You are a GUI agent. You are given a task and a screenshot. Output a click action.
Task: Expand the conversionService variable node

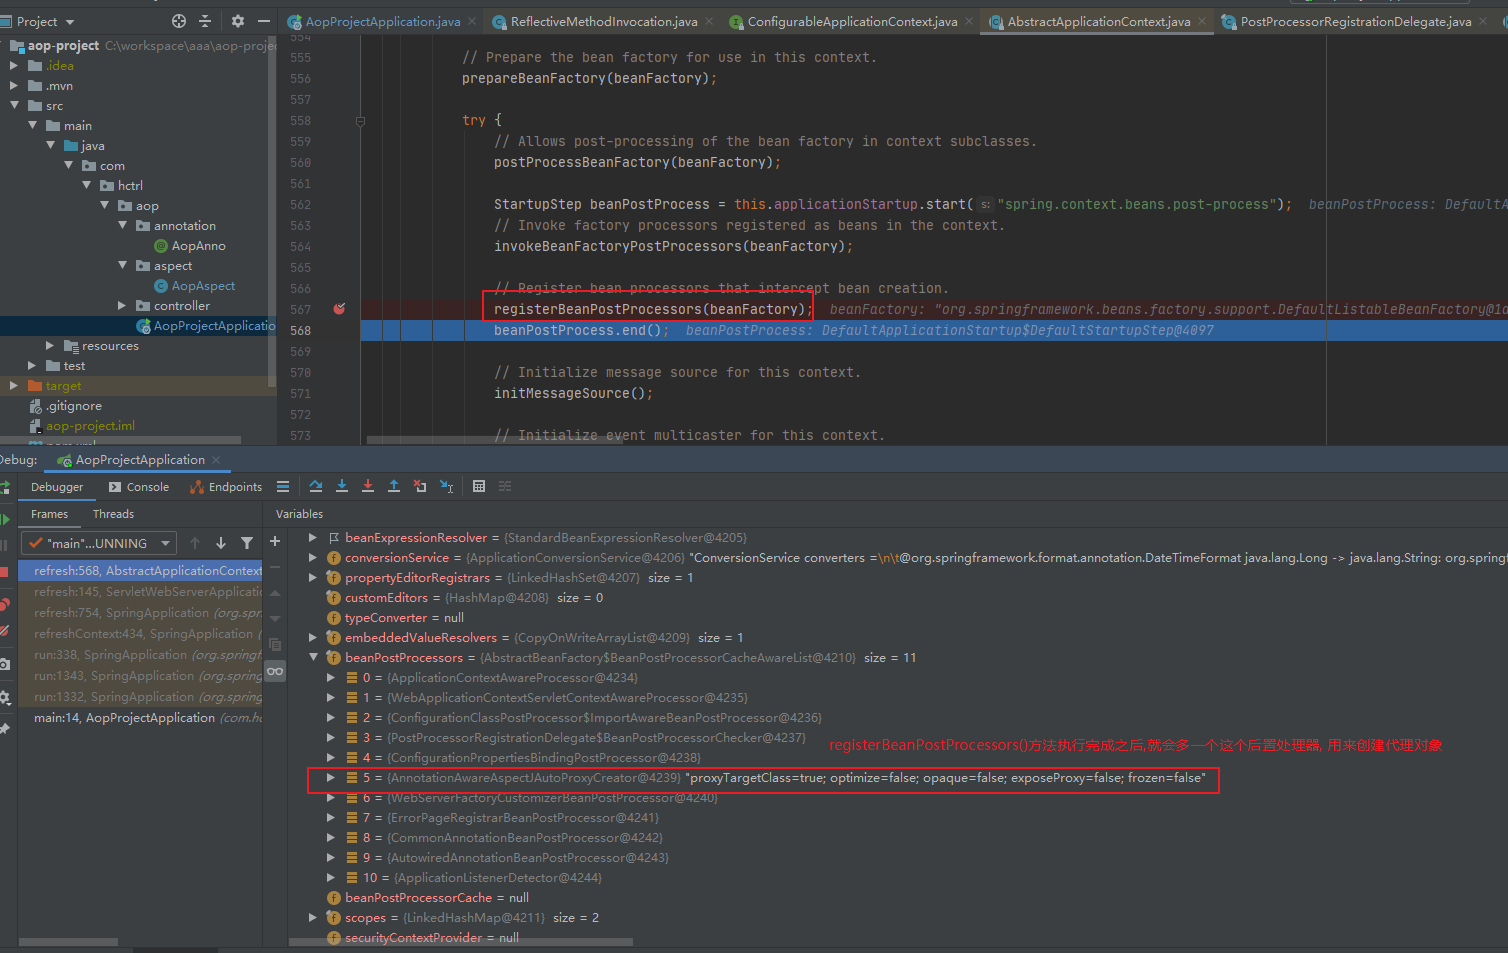click(x=313, y=558)
